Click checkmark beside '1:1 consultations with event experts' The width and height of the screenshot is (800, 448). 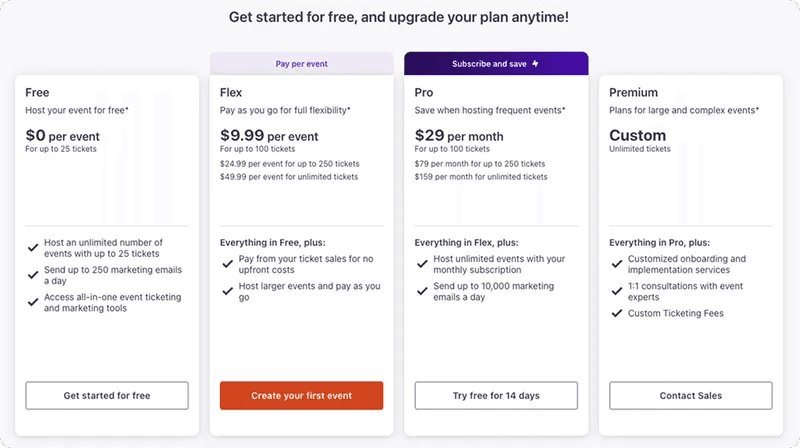click(617, 289)
